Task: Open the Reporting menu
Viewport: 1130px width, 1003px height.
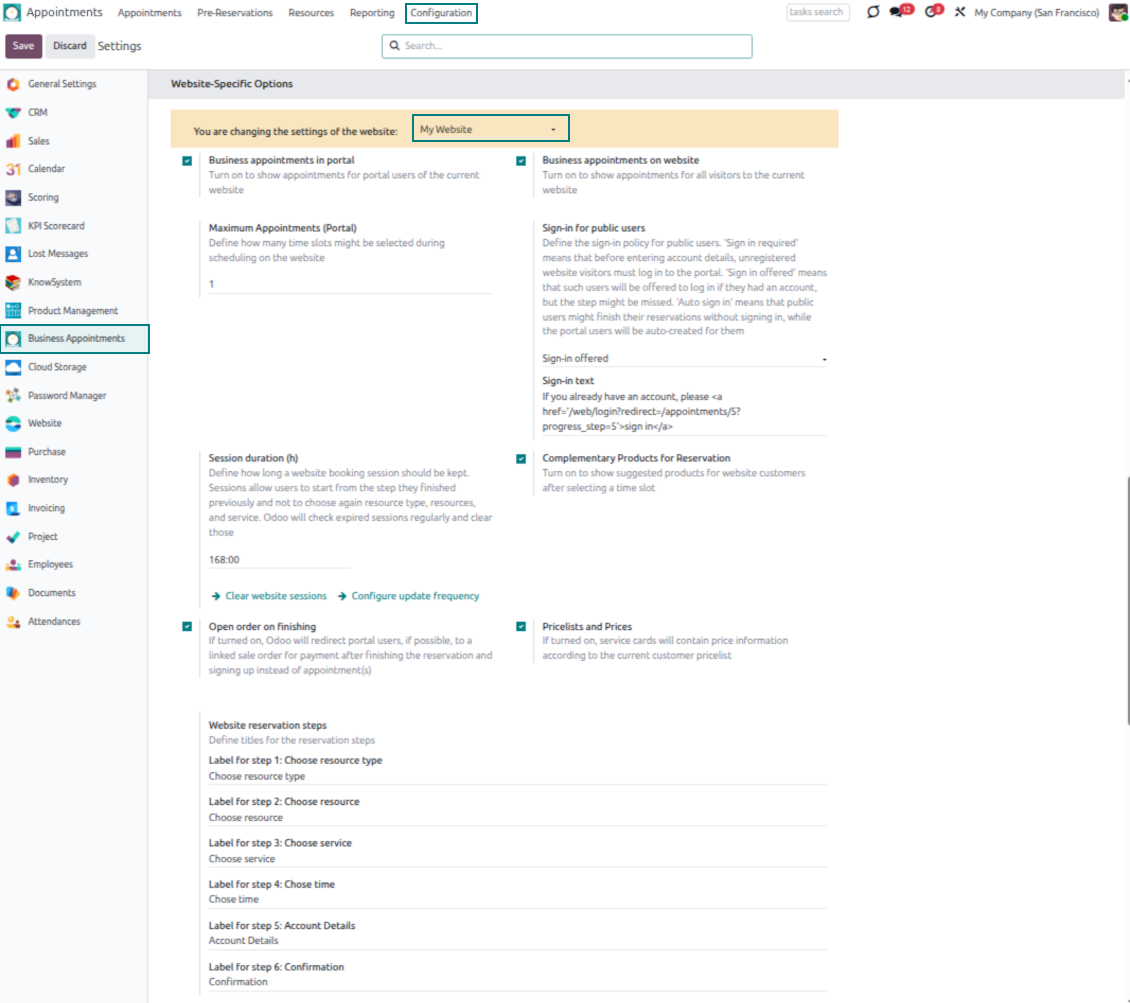Action: [372, 13]
